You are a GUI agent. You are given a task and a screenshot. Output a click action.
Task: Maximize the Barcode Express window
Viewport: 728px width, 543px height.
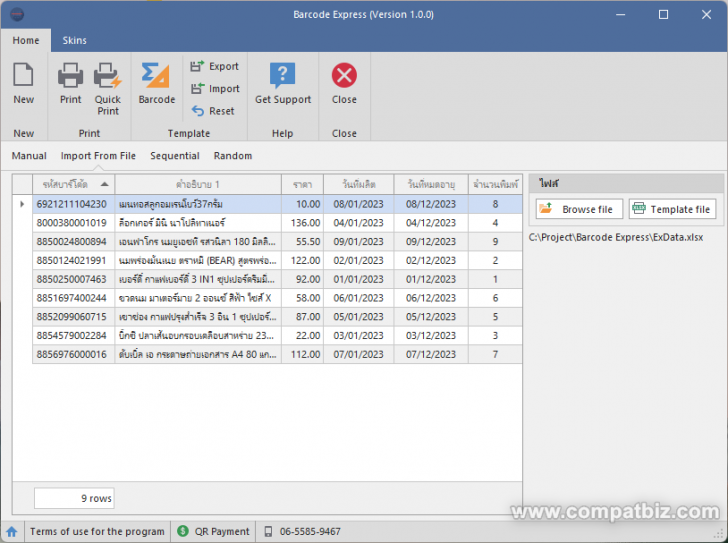pyautogui.click(x=663, y=14)
